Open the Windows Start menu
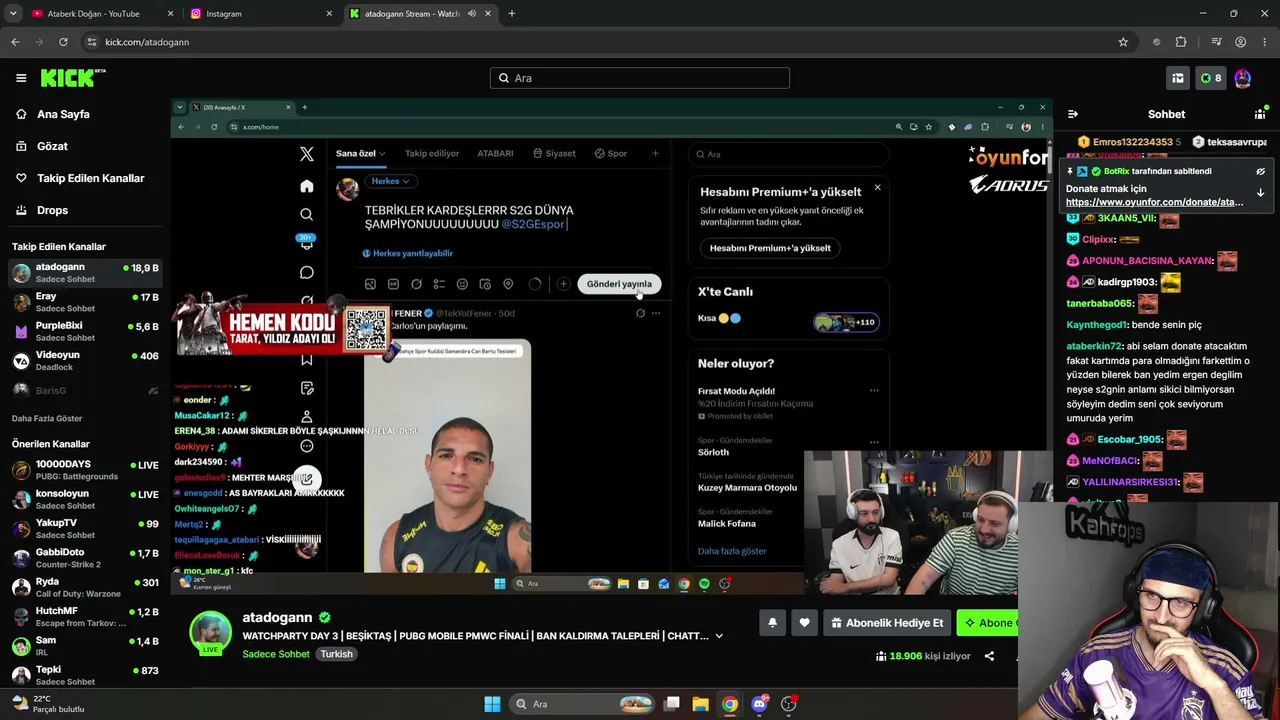The width and height of the screenshot is (1280, 720). click(x=492, y=704)
